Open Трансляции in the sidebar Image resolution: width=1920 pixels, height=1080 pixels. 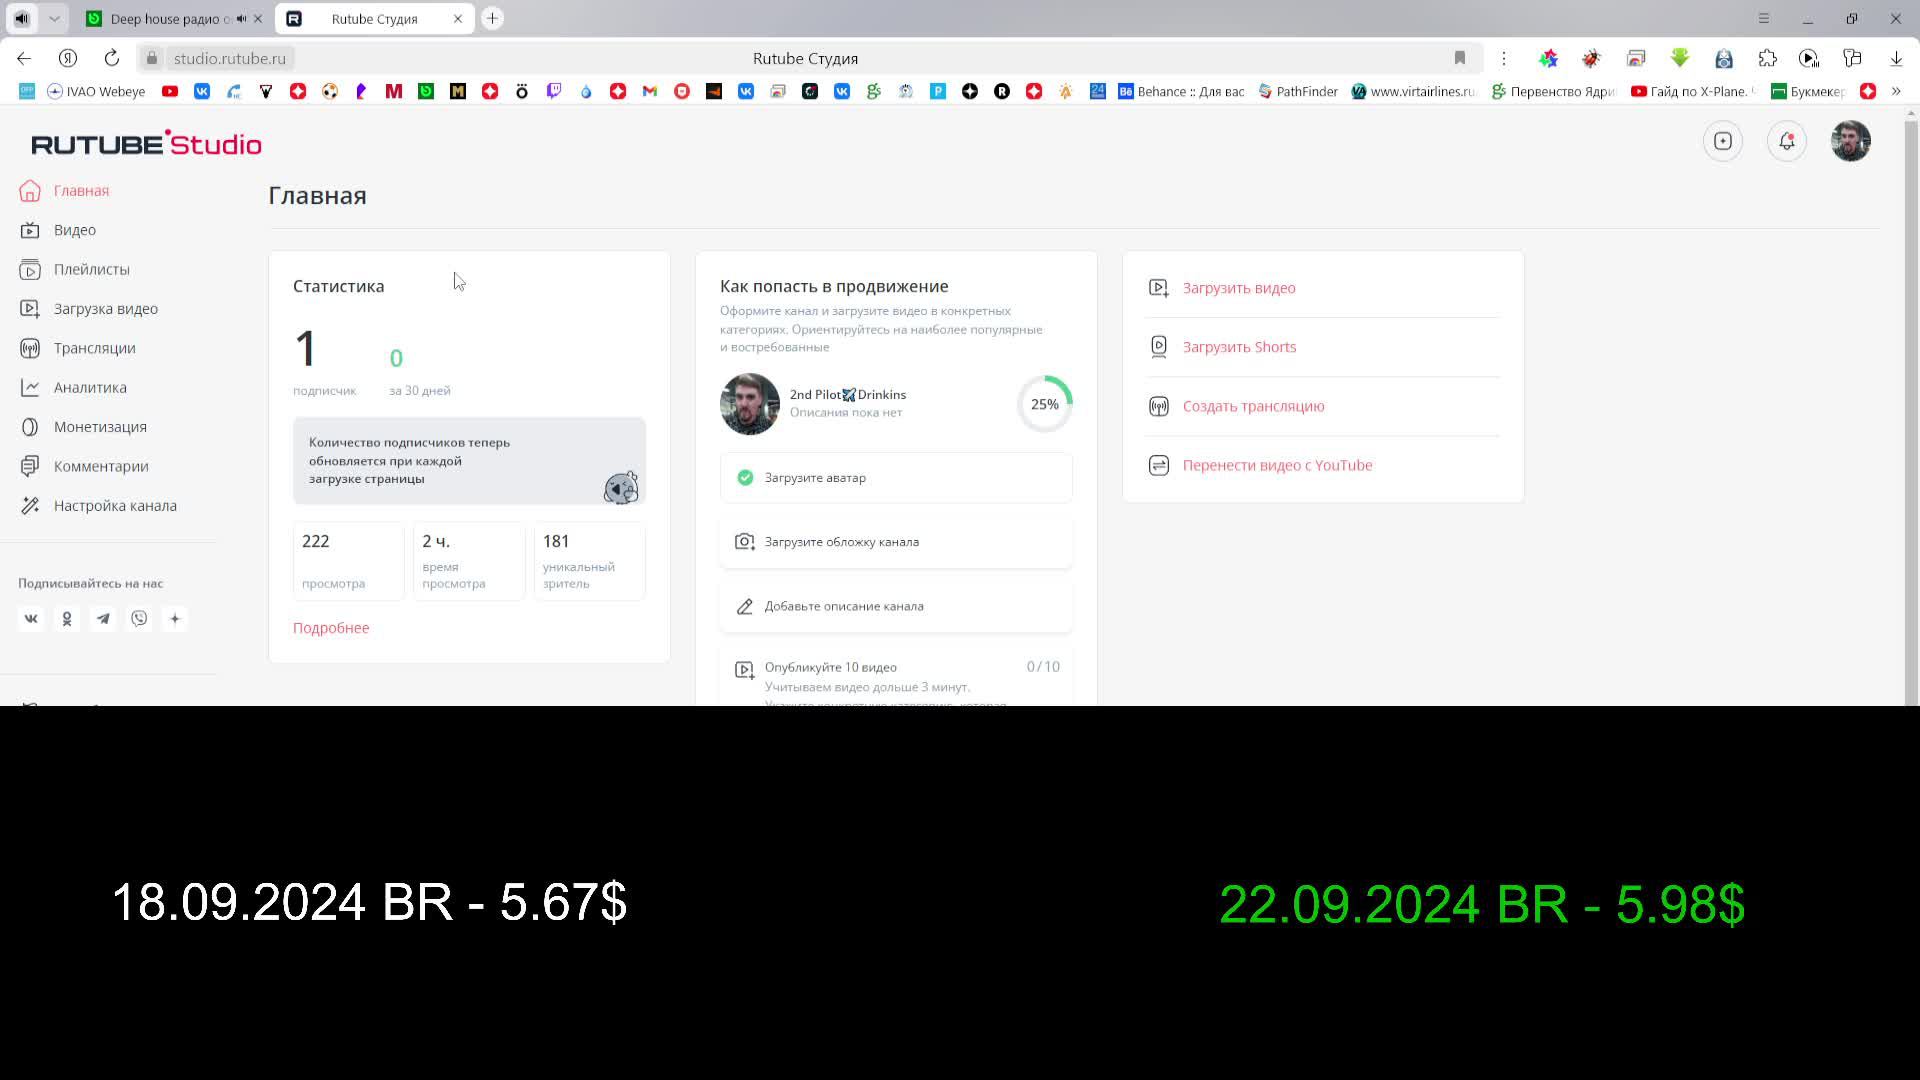click(78, 348)
